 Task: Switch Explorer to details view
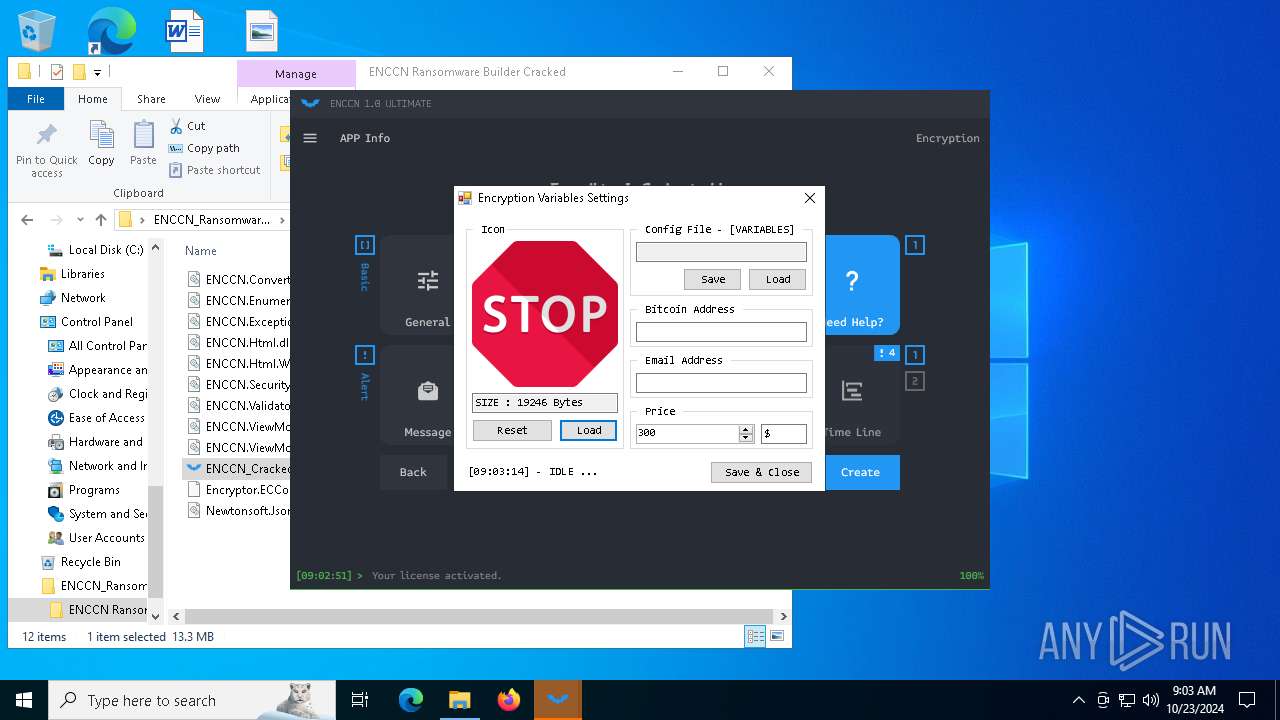(755, 636)
